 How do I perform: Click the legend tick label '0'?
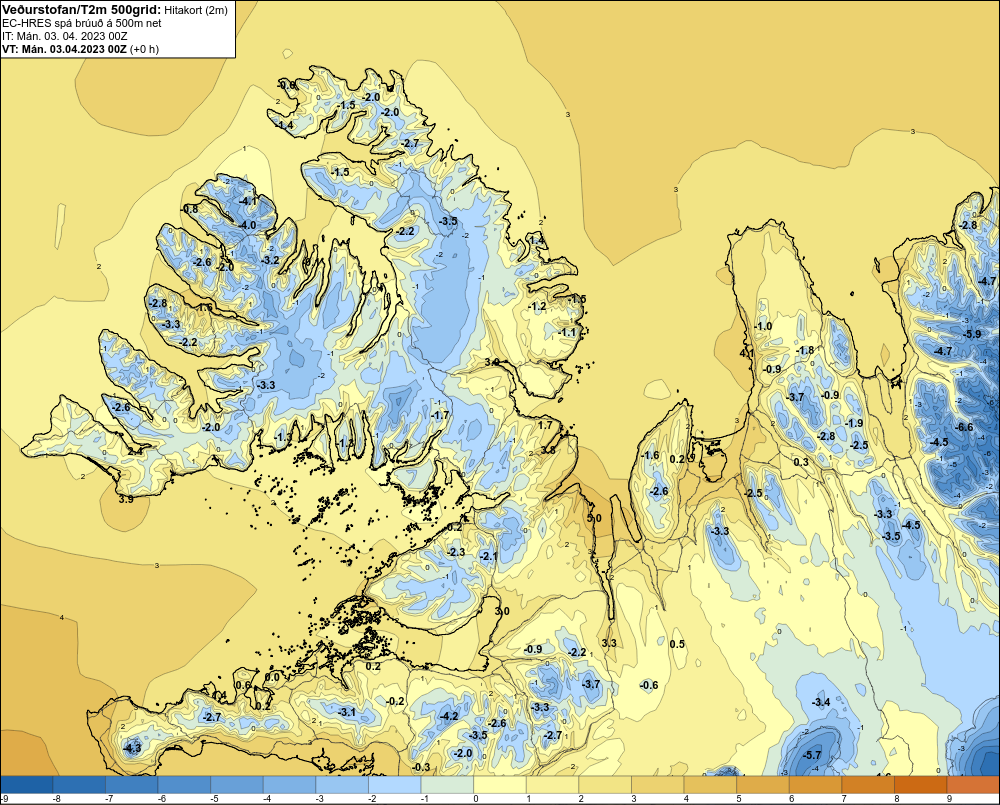click(476, 799)
